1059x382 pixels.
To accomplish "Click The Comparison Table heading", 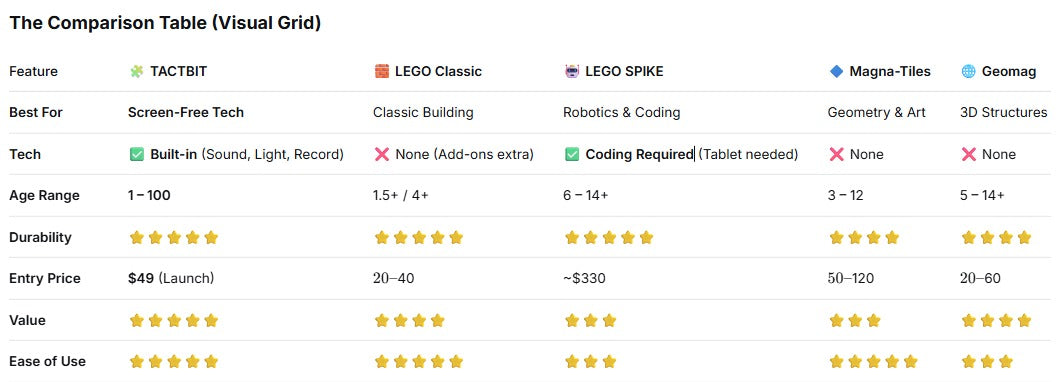I will point(165,23).
